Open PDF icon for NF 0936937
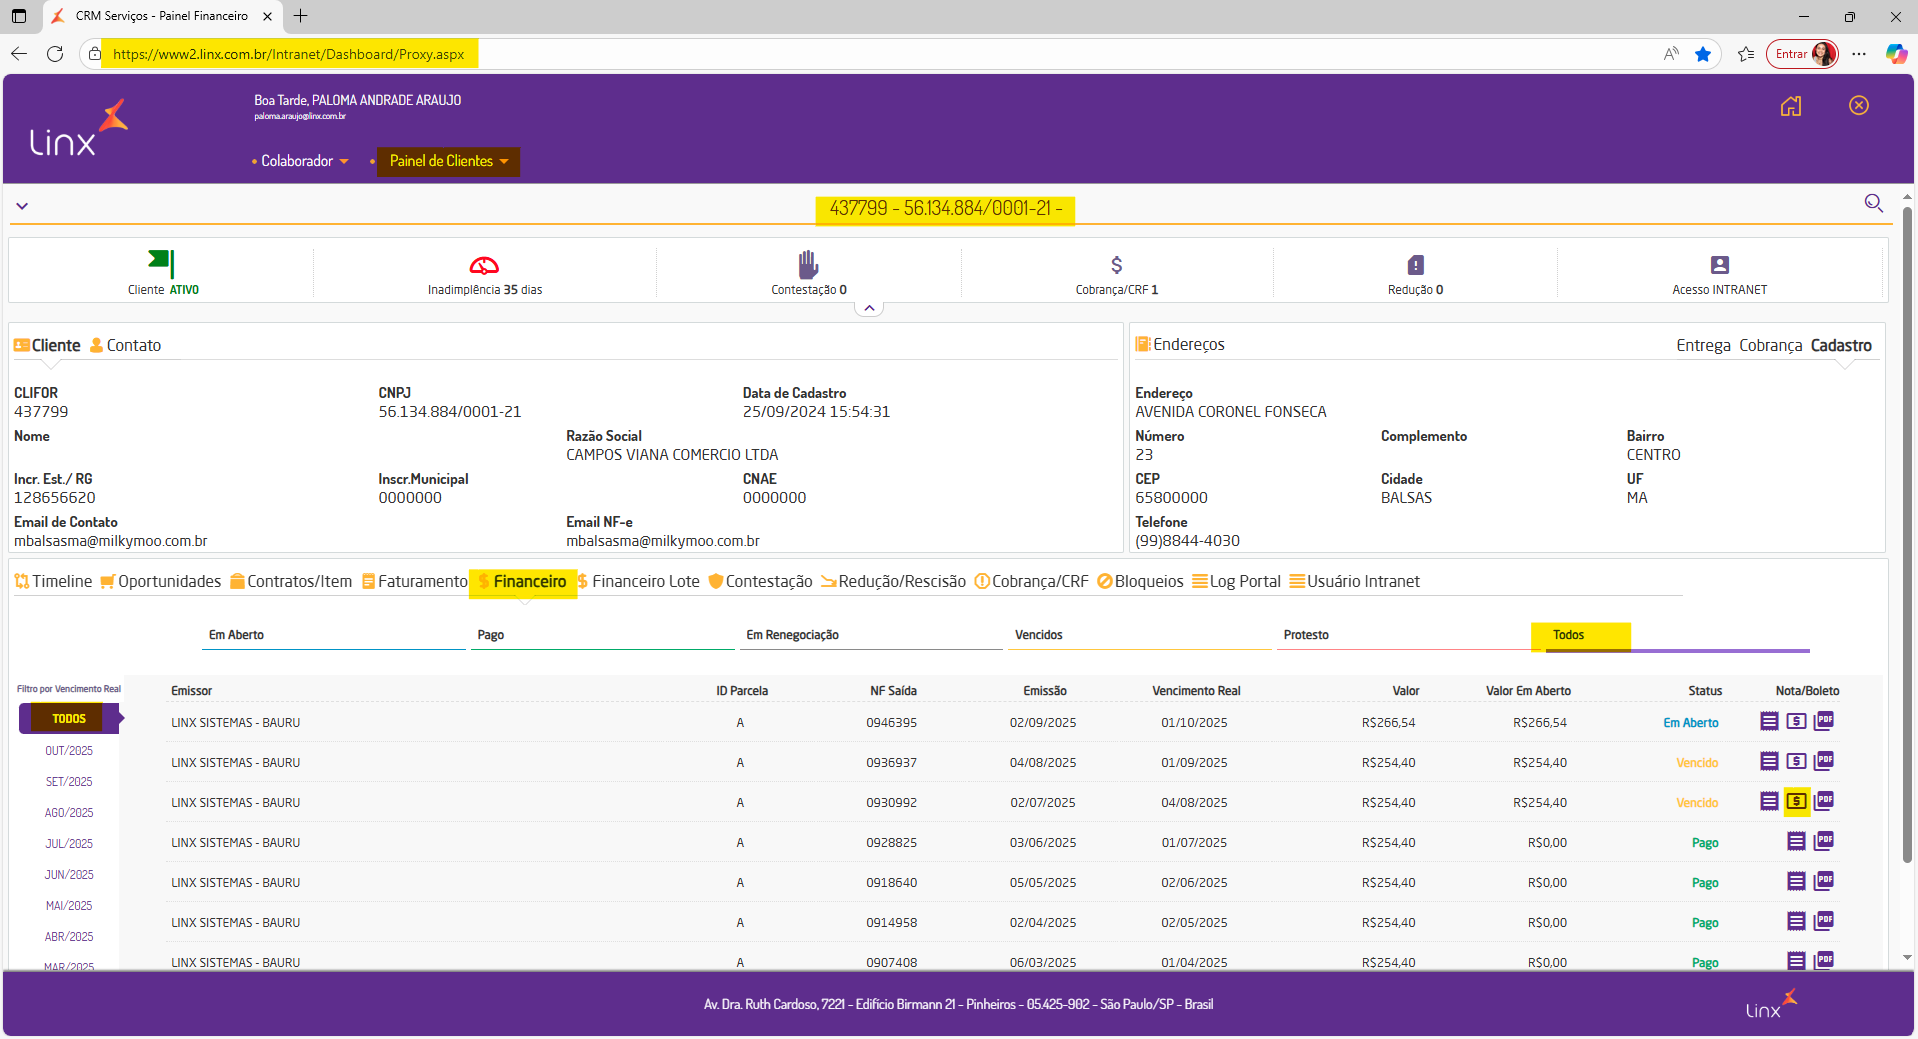The height and width of the screenshot is (1039, 1918). point(1824,761)
